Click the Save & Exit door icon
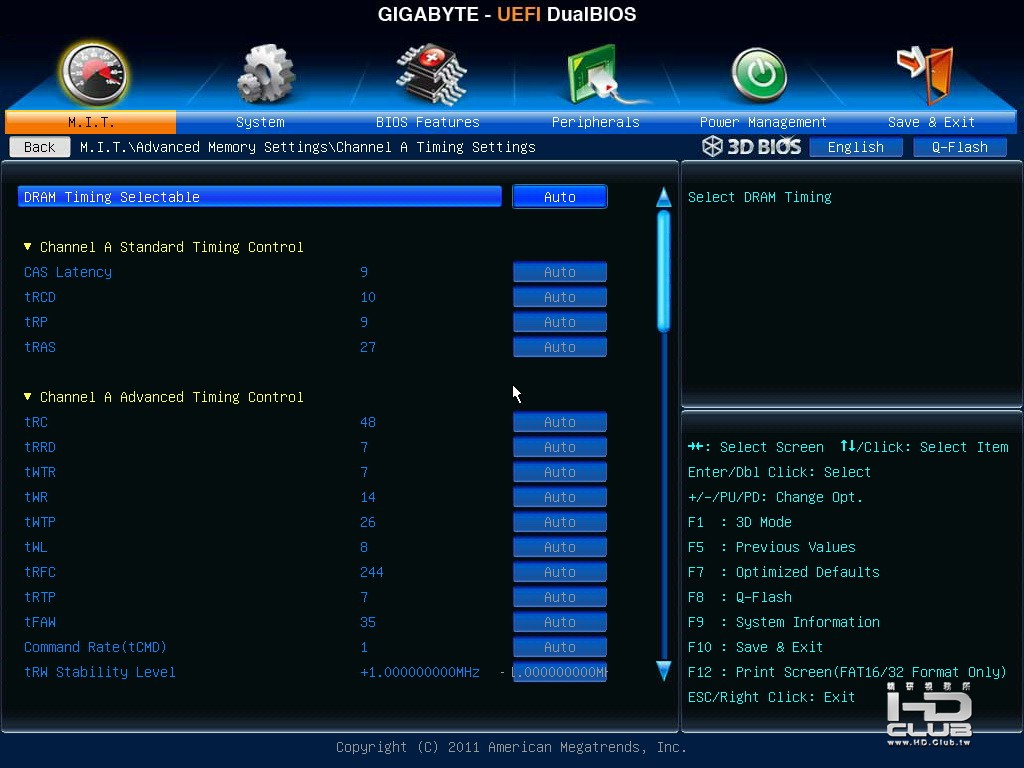Screen dimensions: 1024x768 click(x=926, y=74)
